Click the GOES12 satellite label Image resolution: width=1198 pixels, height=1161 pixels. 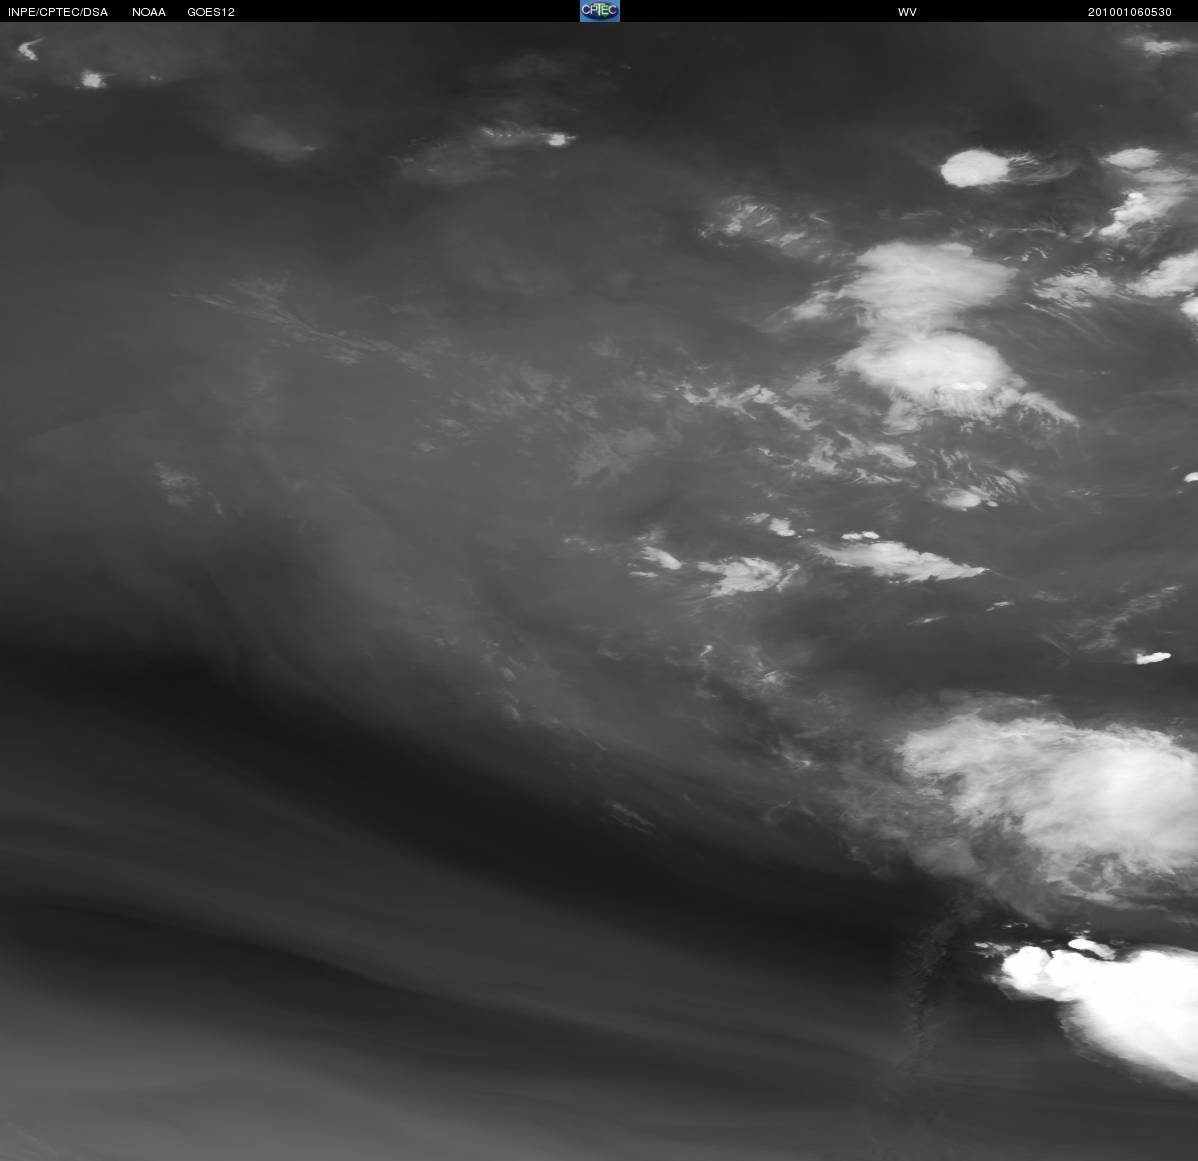click(211, 12)
